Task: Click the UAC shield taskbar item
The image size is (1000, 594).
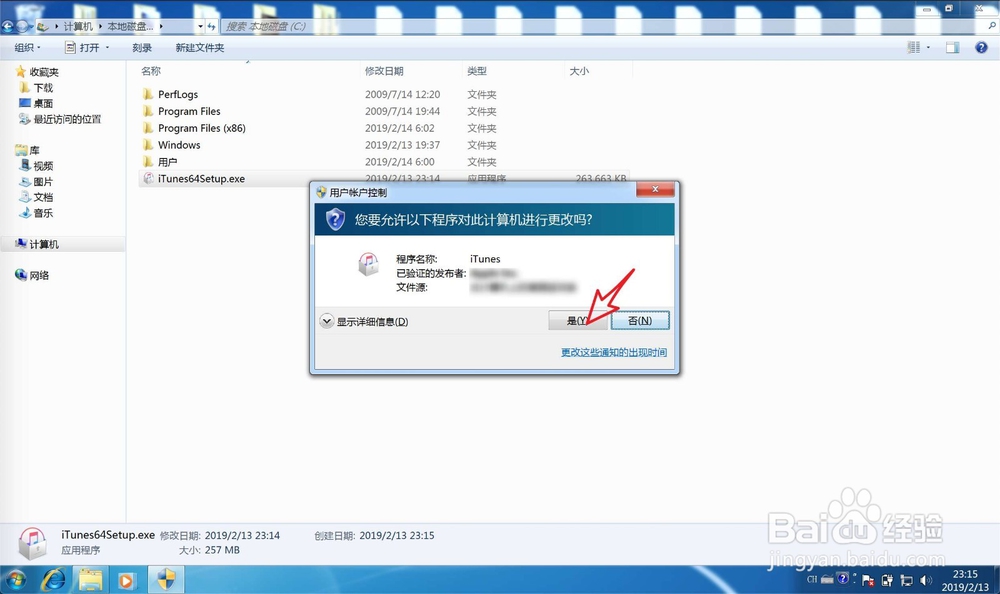Action: (x=166, y=580)
